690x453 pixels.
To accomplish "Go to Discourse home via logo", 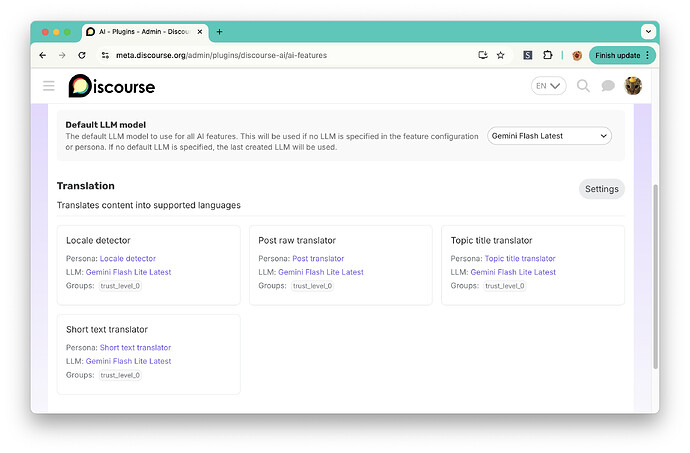I will [112, 86].
